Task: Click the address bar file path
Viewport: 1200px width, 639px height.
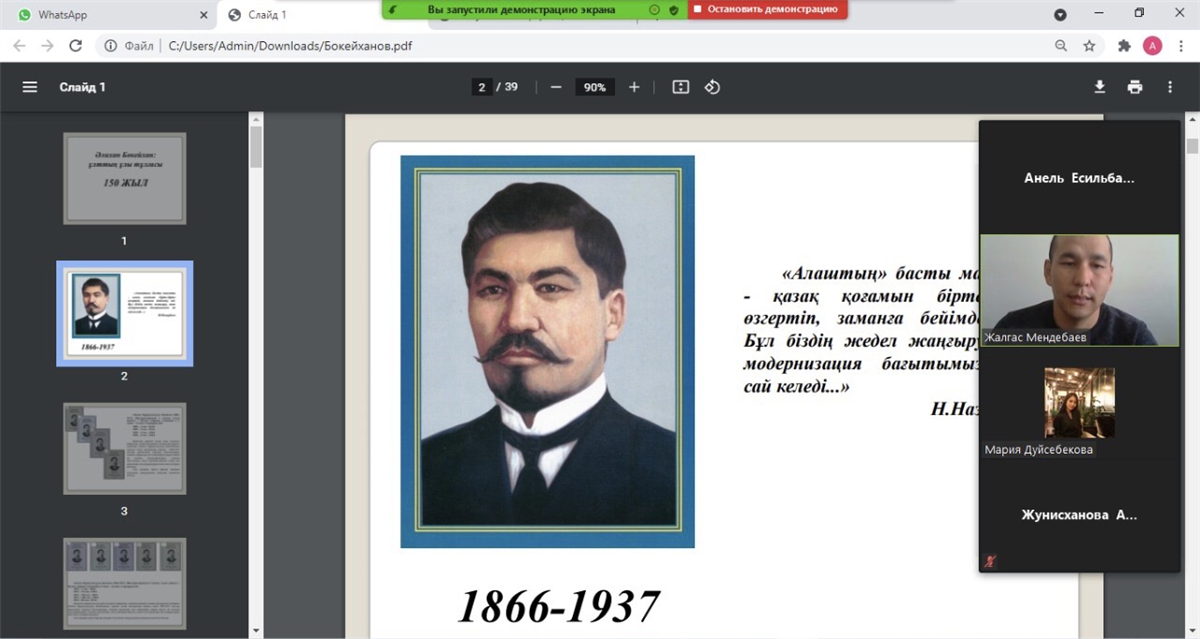Action: pos(290,45)
